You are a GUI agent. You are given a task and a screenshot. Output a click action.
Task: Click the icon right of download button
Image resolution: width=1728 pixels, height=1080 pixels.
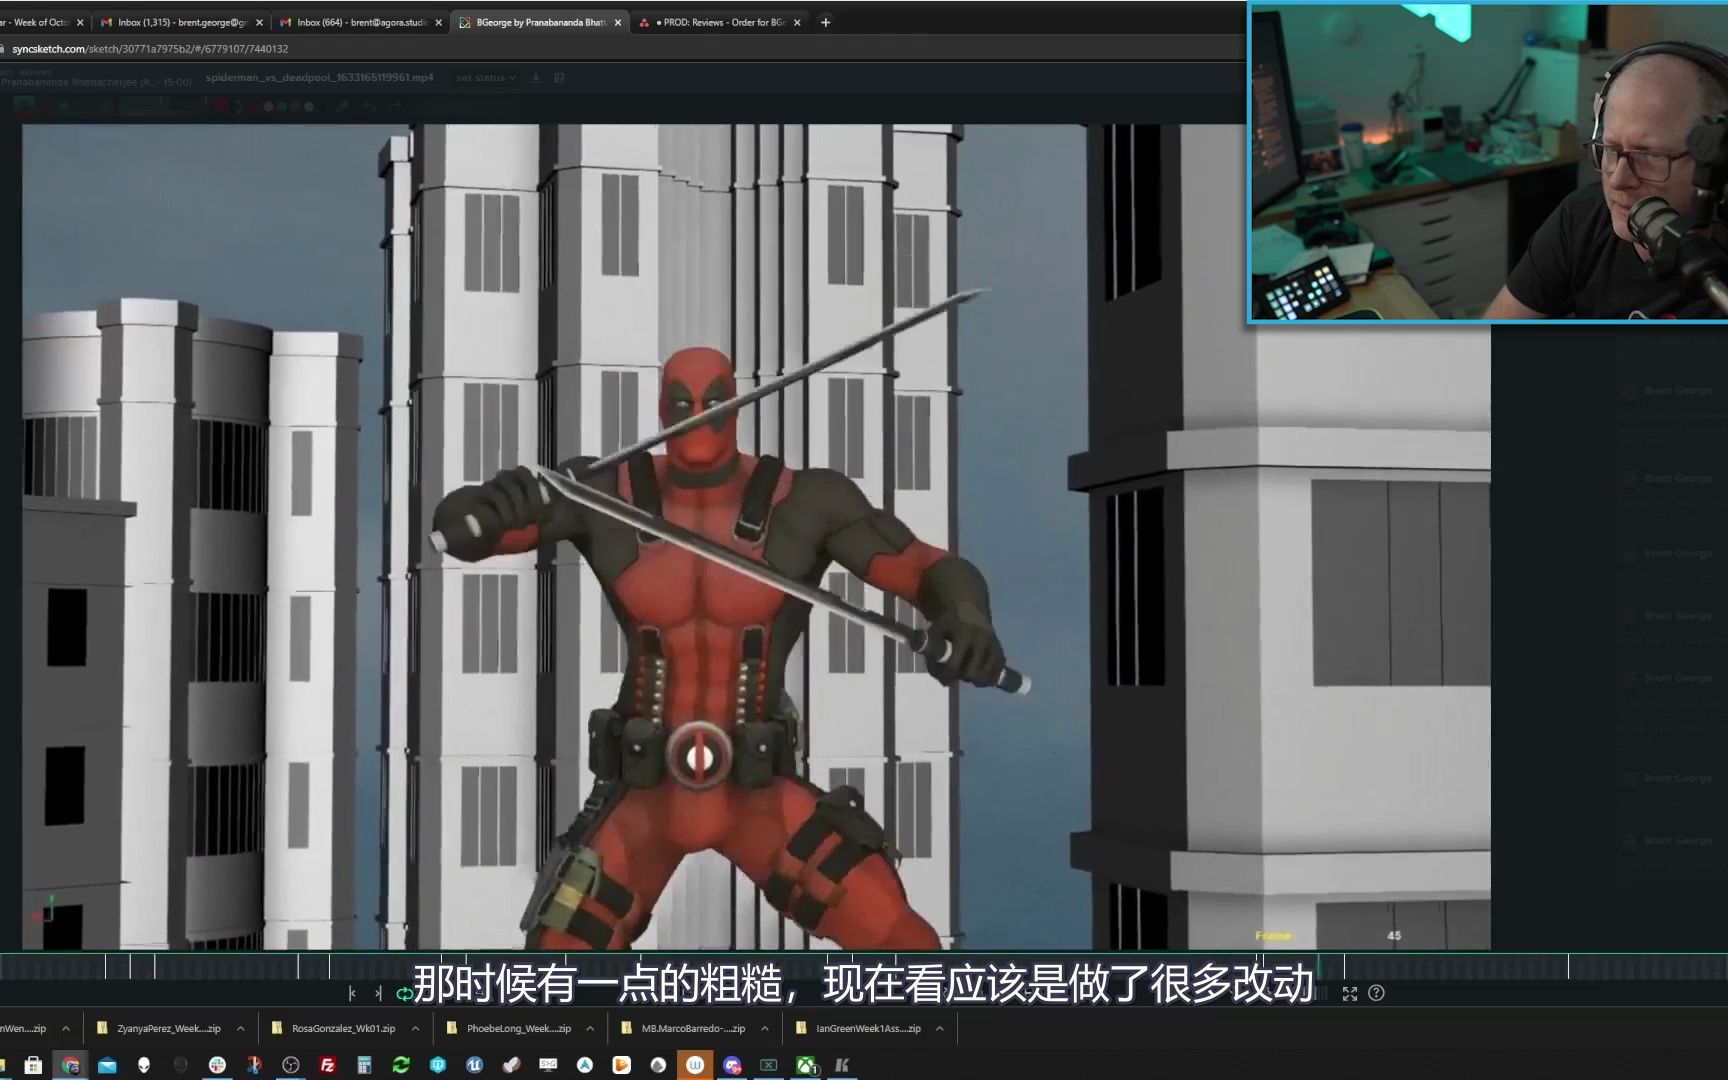click(x=559, y=78)
